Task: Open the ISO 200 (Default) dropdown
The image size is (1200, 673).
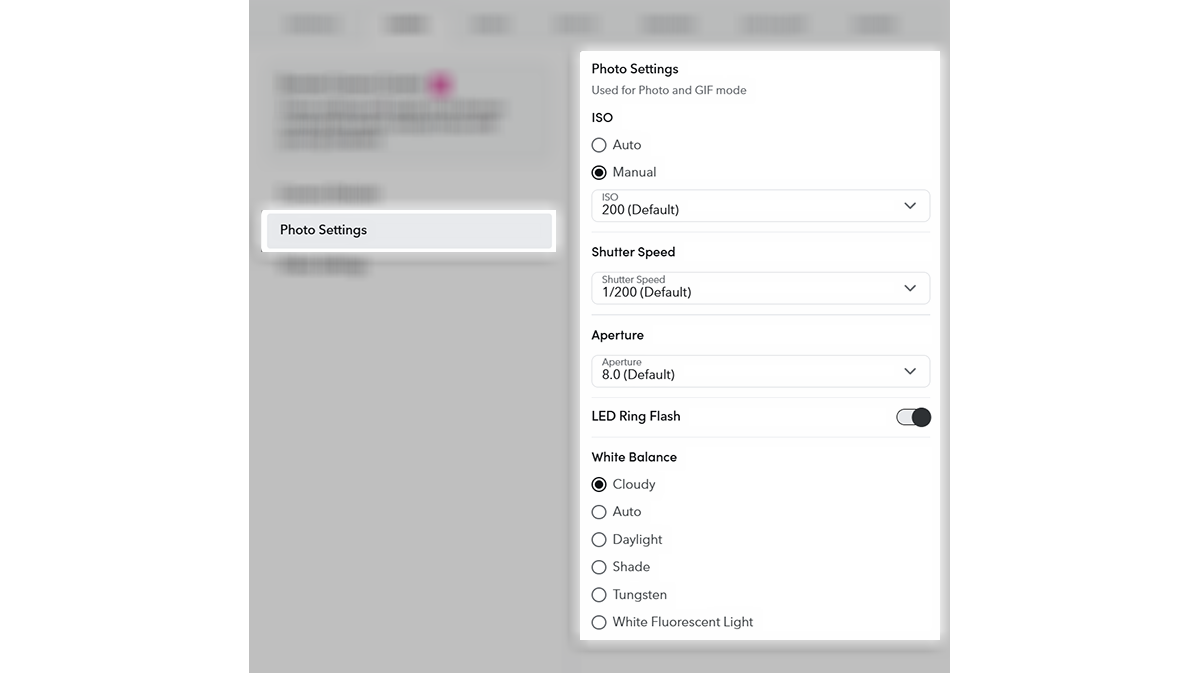Action: (x=760, y=205)
